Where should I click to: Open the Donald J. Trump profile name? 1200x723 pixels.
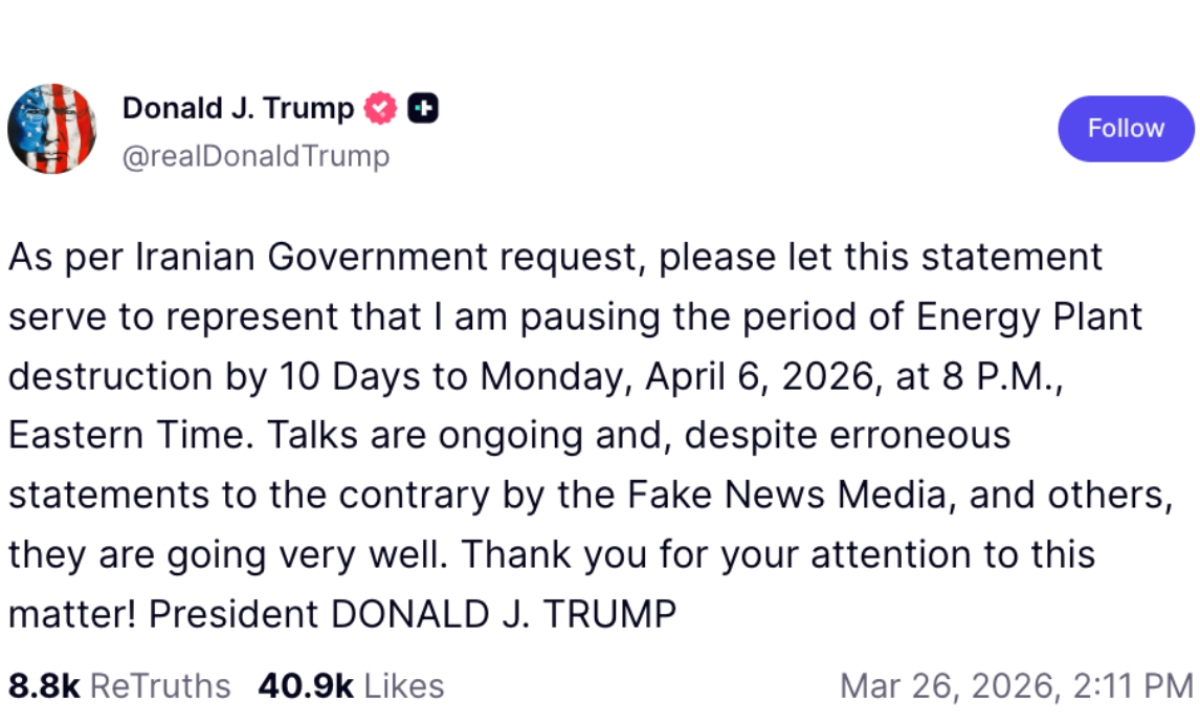[x=238, y=108]
